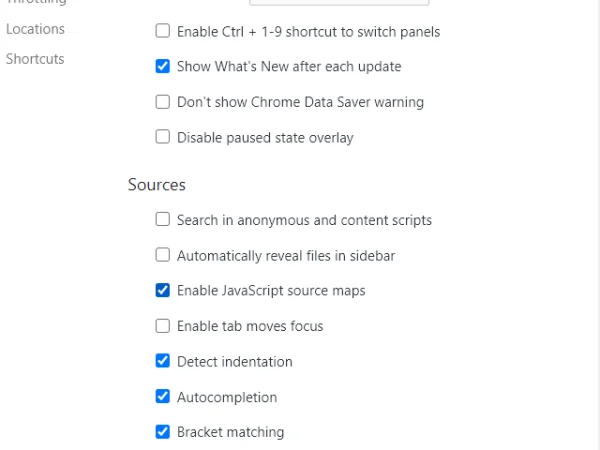This screenshot has width=600, height=450.
Task: Click the 'Disable paused state overlay' label text
Action: coord(265,137)
